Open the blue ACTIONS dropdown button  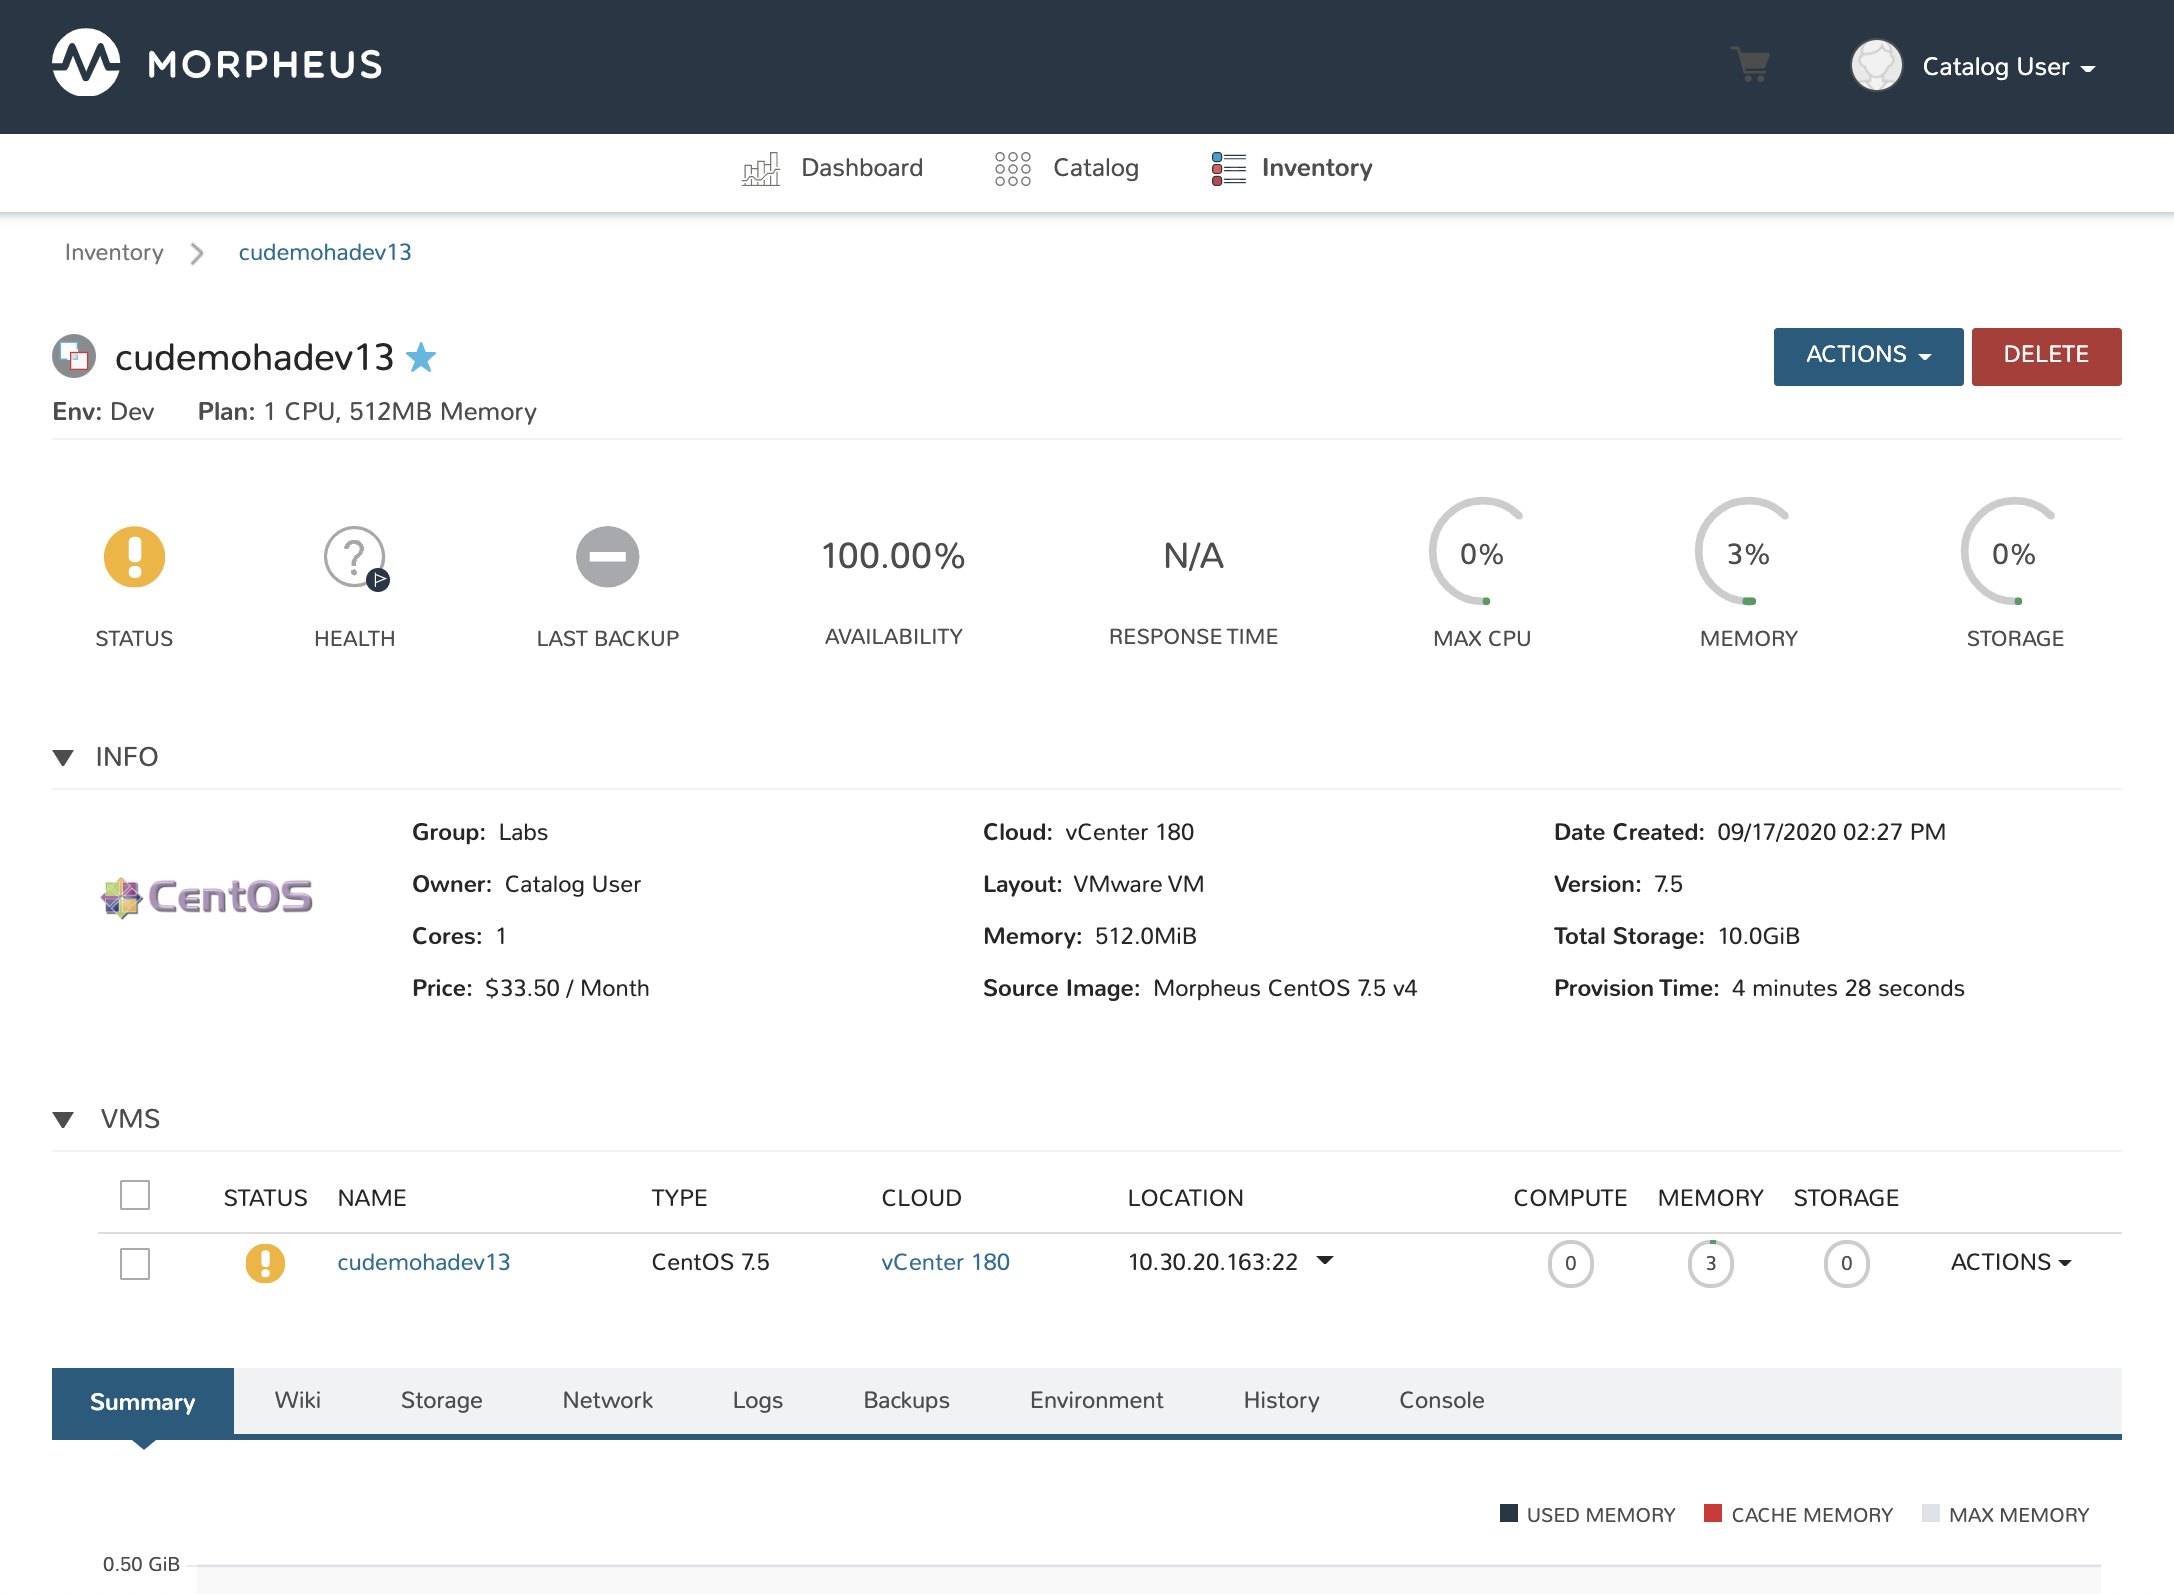[1867, 356]
